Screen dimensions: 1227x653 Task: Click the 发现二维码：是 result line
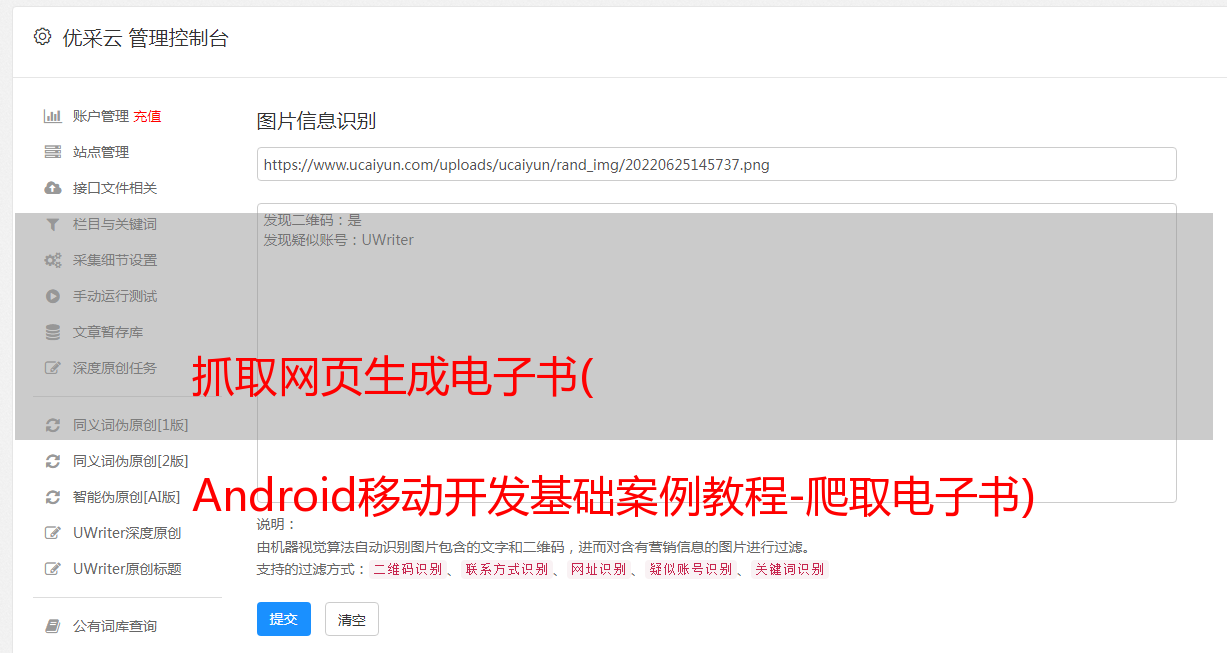tap(312, 220)
